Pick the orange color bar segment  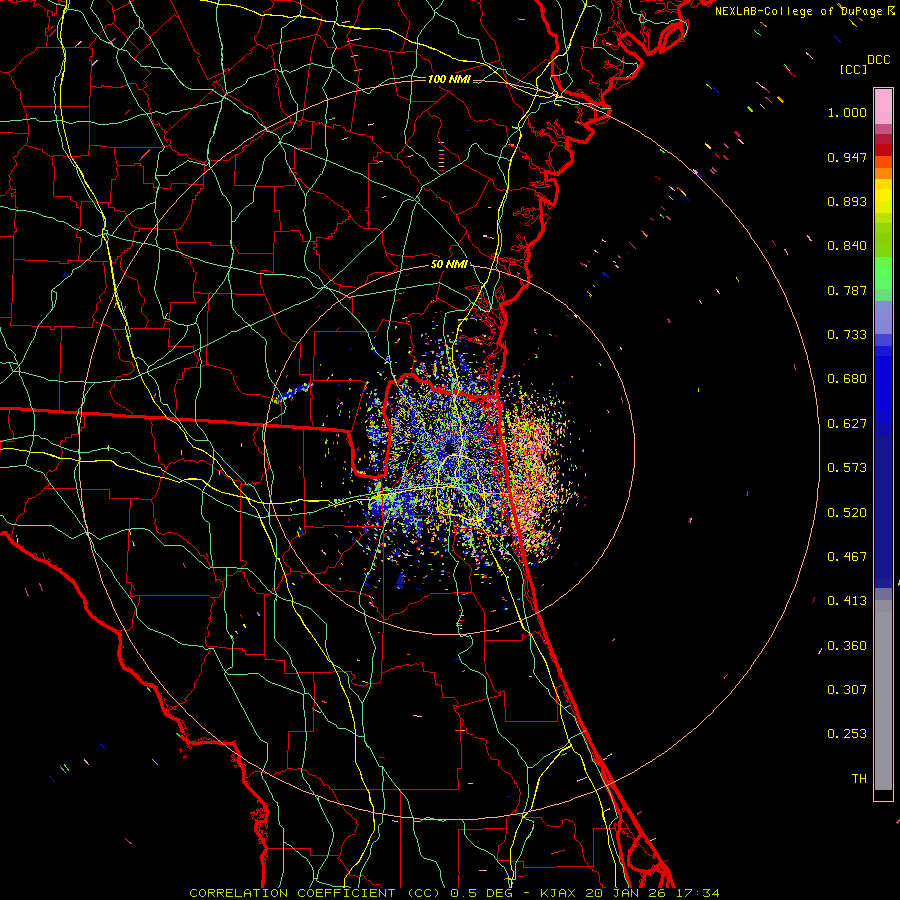coord(883,173)
